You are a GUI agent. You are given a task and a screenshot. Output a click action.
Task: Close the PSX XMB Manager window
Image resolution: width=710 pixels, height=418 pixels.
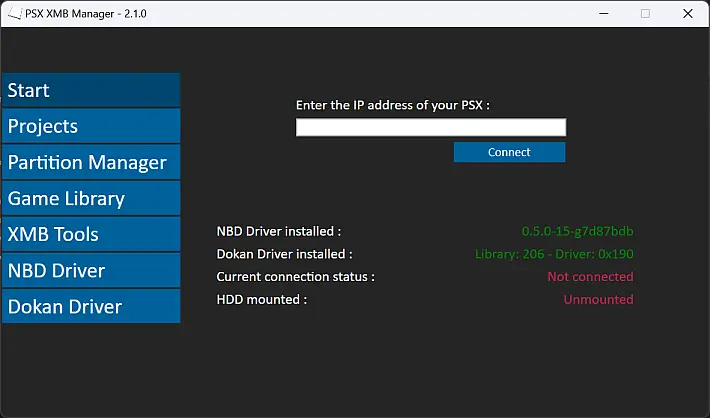pos(688,14)
